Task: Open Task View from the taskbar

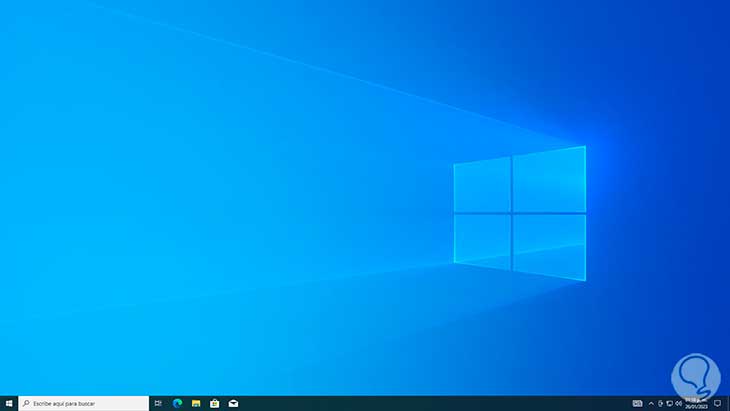Action: 158,403
